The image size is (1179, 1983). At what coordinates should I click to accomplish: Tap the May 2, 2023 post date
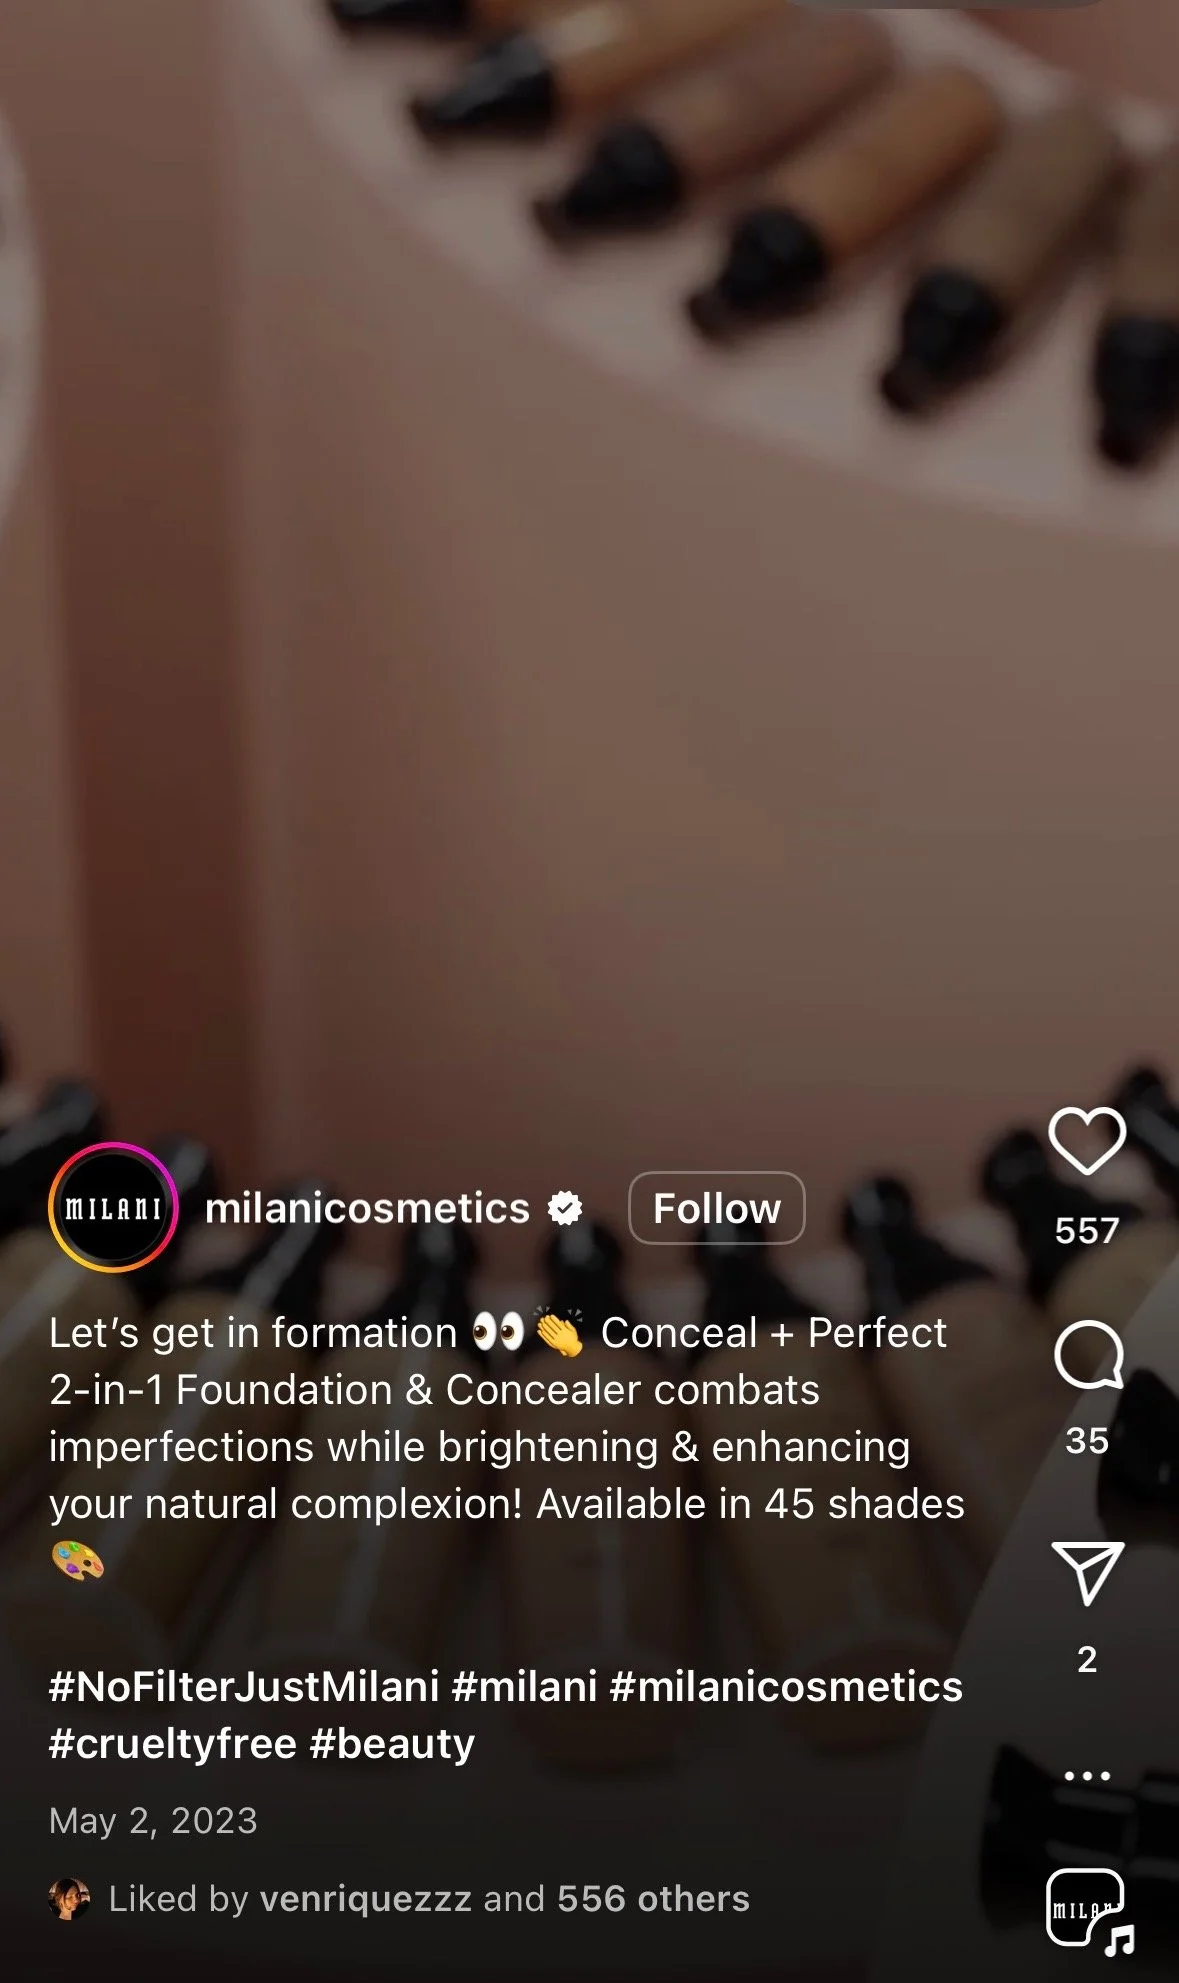153,1820
